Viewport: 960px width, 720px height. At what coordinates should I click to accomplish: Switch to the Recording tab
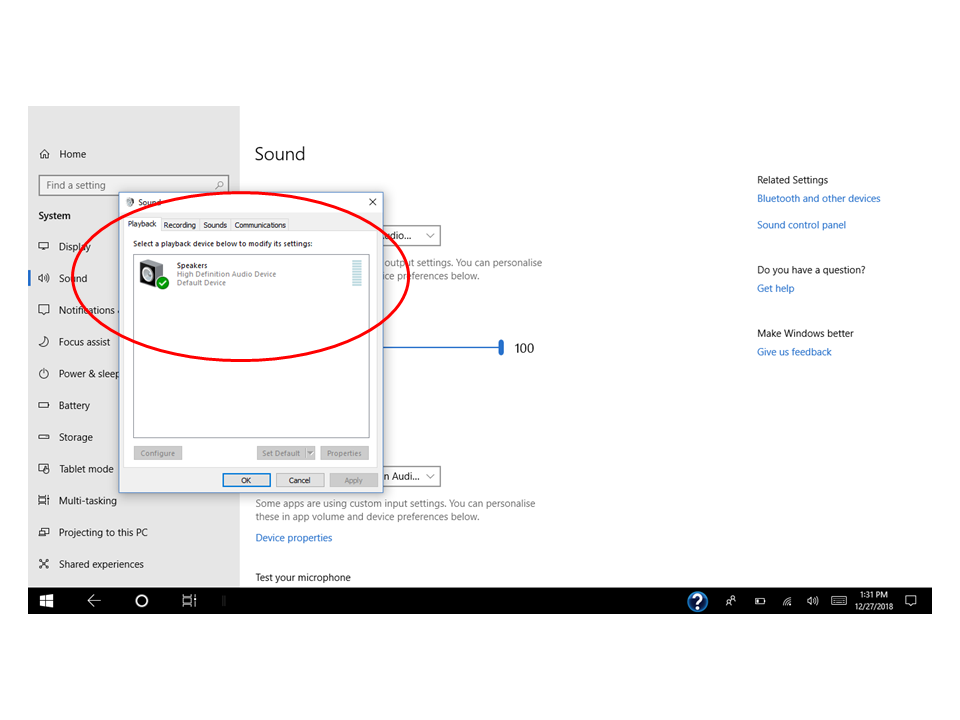tap(179, 225)
